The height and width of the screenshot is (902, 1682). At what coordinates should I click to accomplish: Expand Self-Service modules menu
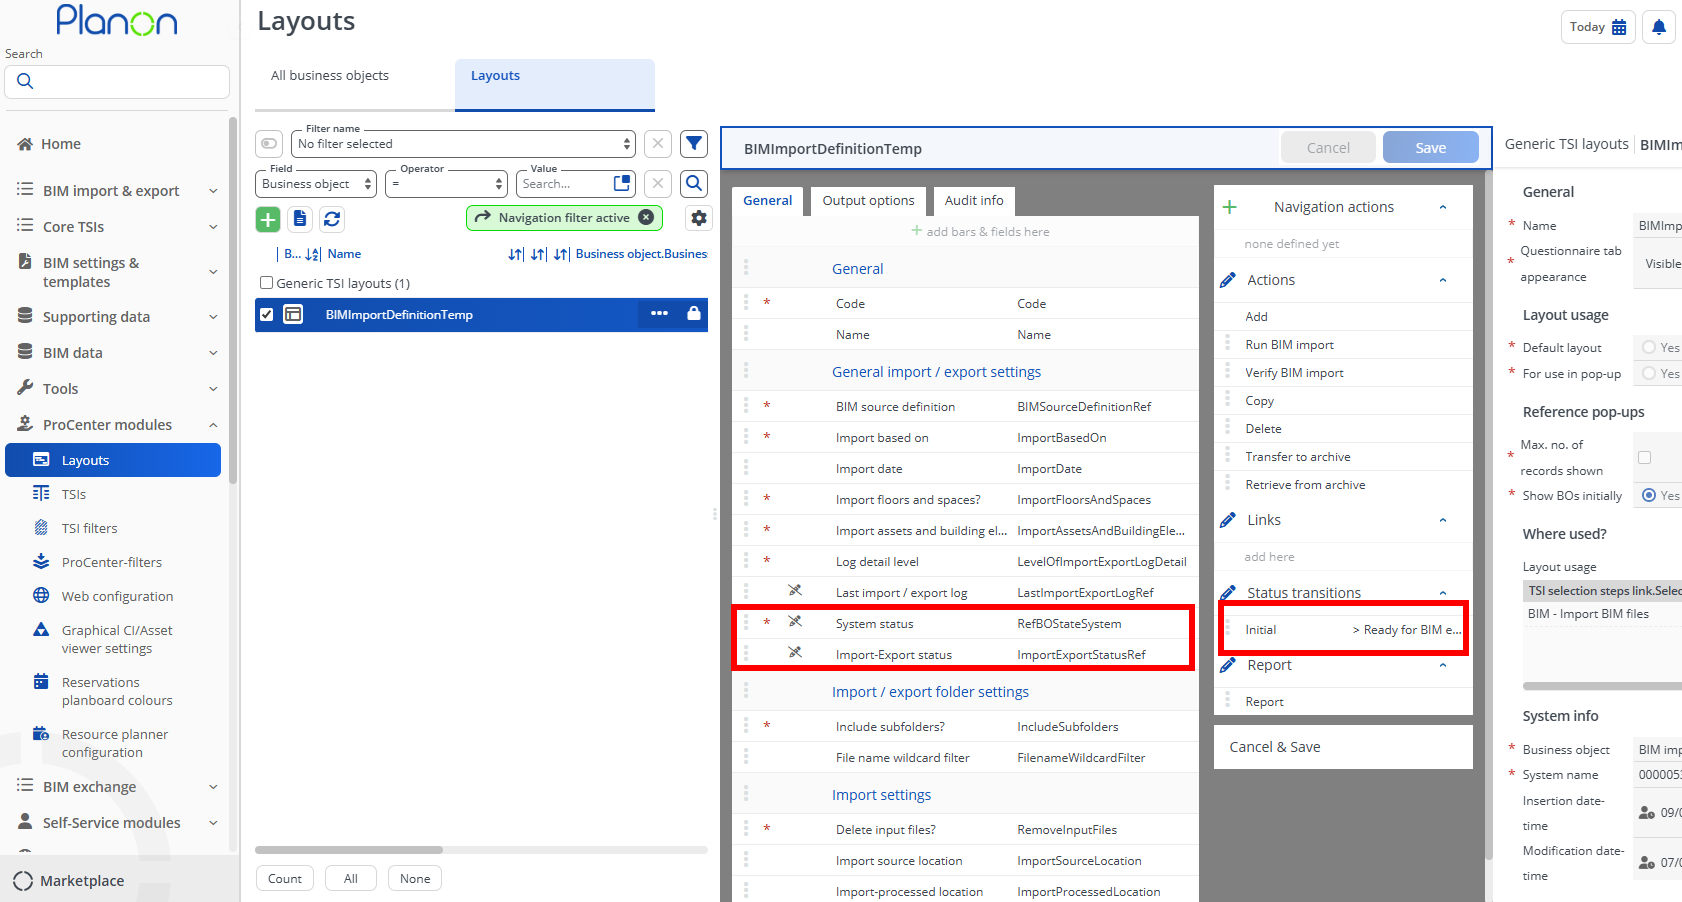119,823
